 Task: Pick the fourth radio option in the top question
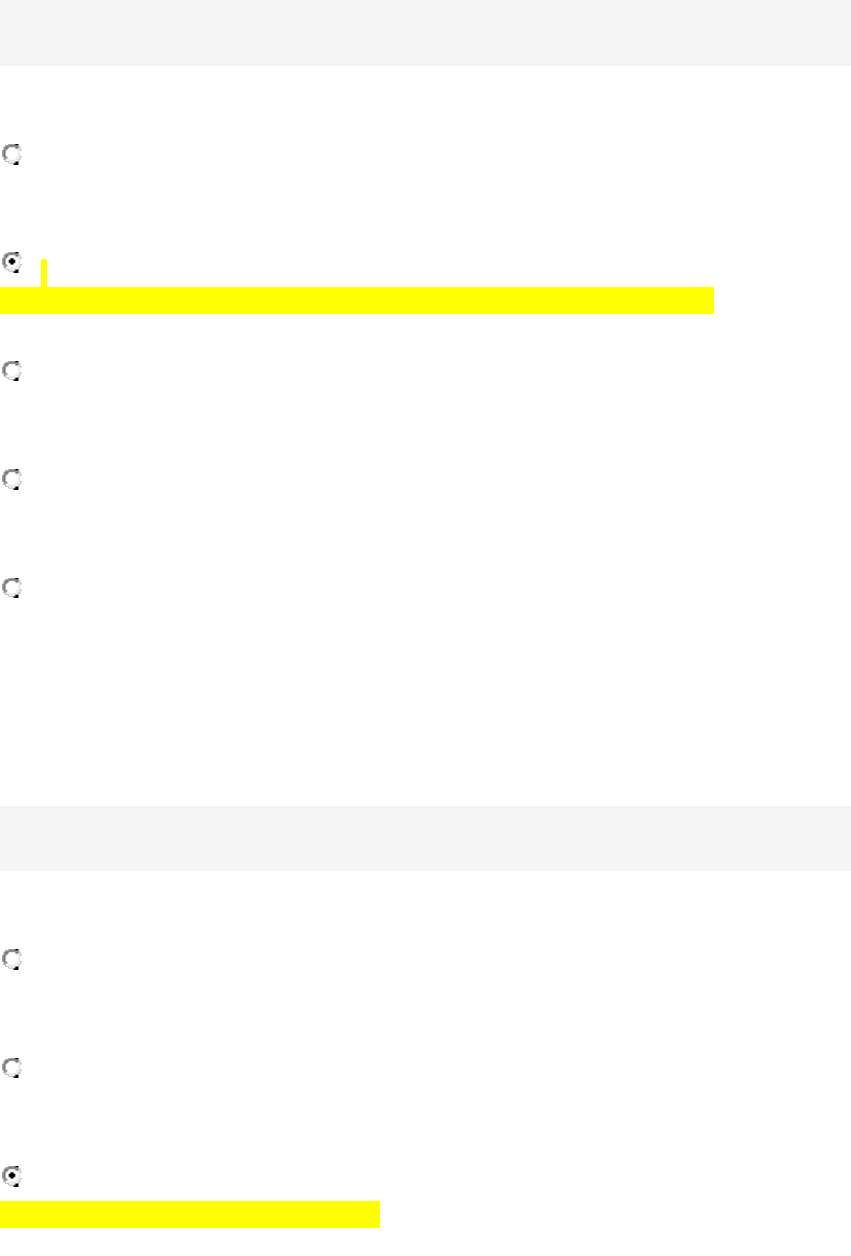pos(12,480)
